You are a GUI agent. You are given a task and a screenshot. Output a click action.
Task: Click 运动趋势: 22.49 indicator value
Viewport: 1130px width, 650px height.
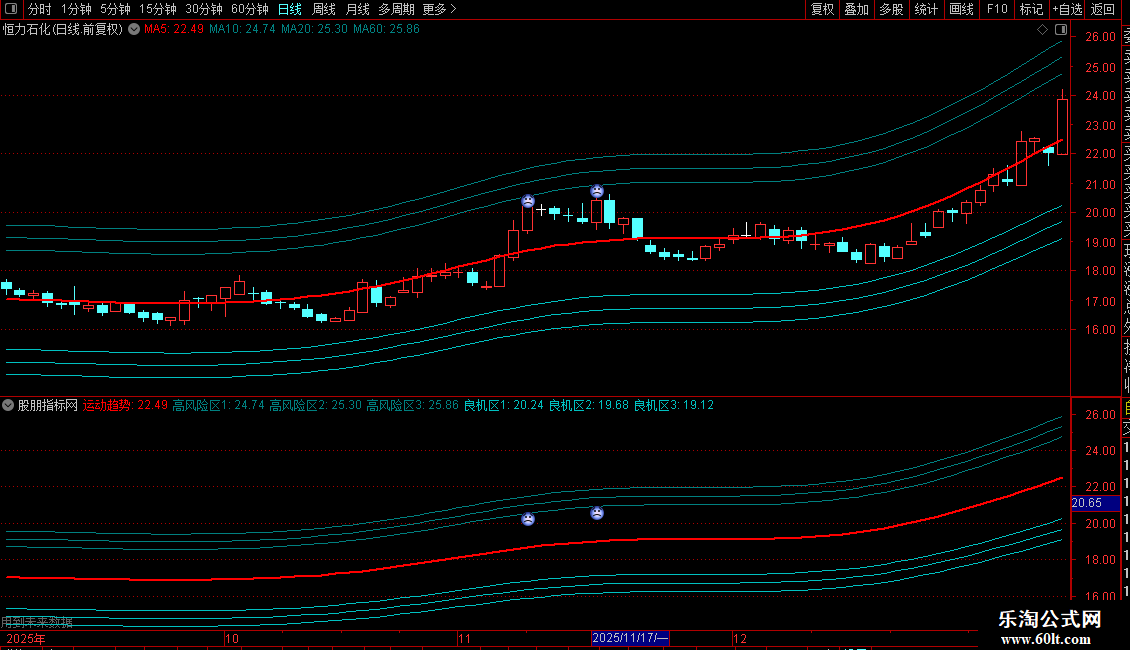pyautogui.click(x=125, y=405)
